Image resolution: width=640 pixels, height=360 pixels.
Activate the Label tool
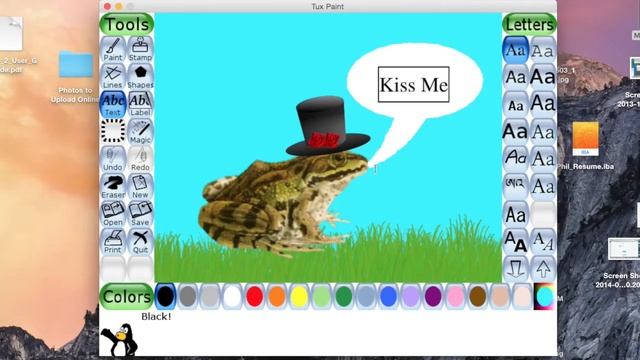pos(140,104)
